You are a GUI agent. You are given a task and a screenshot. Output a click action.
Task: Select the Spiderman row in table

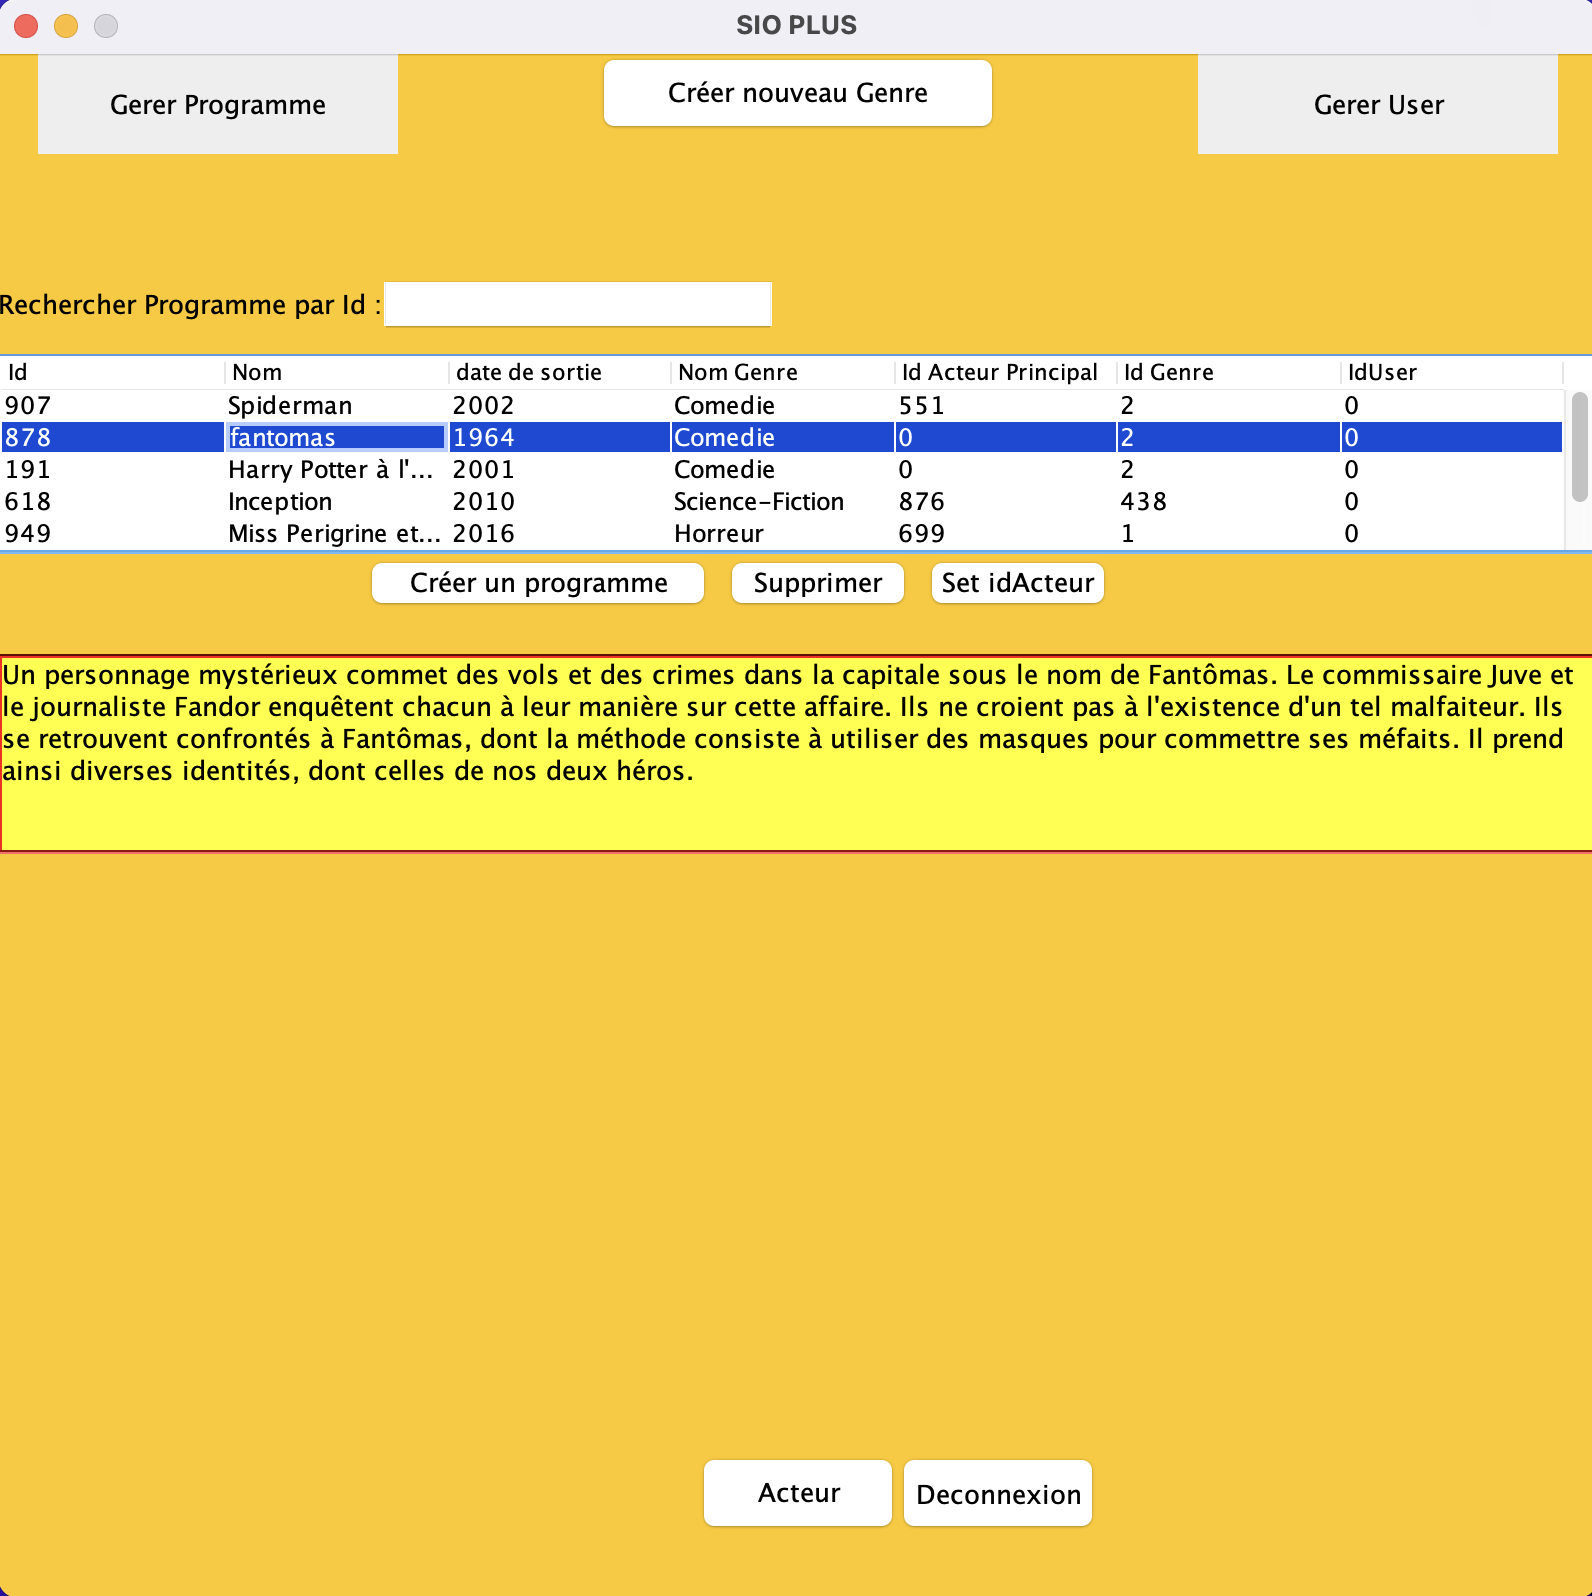tap(290, 405)
